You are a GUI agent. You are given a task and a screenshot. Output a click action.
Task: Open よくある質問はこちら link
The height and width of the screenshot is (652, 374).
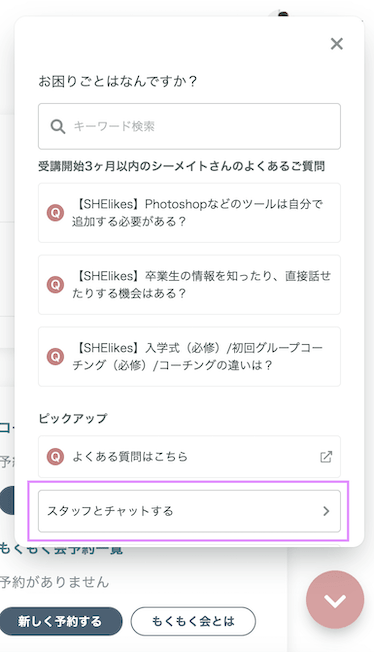coord(189,457)
